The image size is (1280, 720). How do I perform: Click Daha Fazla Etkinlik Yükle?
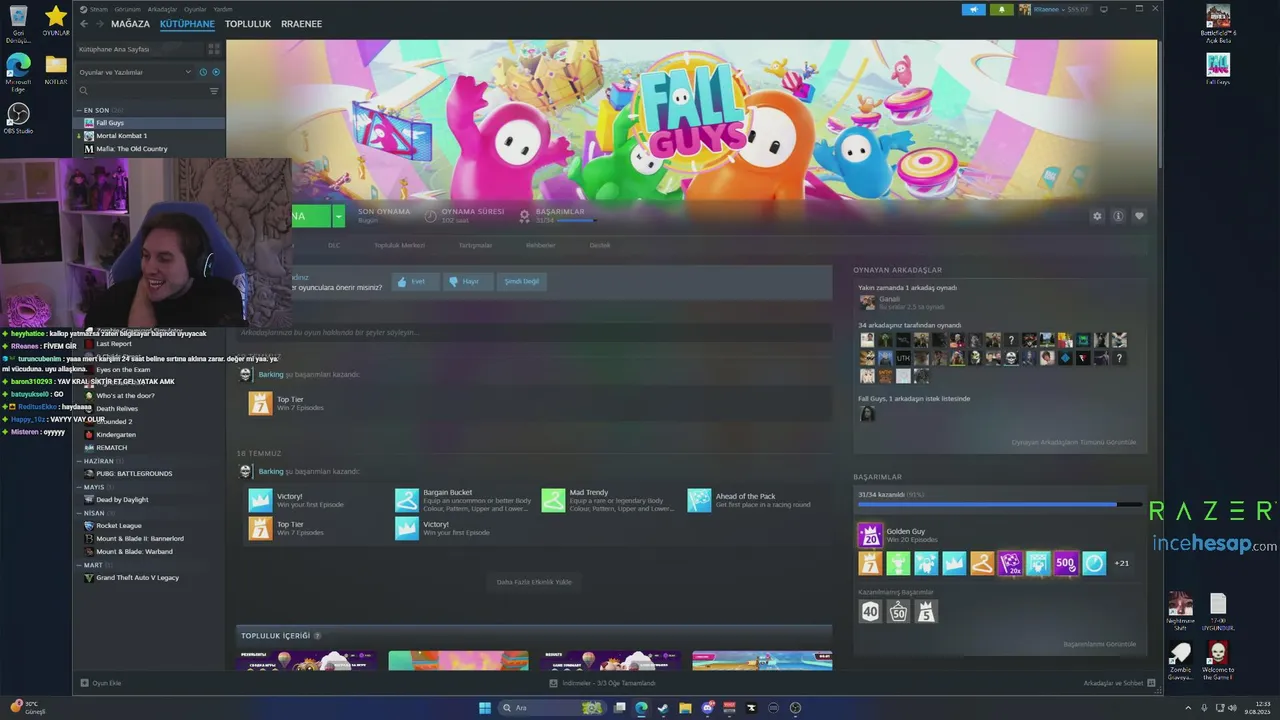[x=534, y=582]
